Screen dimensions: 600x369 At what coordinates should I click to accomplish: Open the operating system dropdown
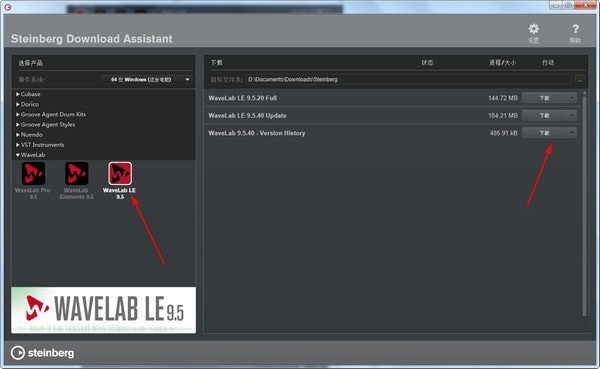(x=147, y=80)
